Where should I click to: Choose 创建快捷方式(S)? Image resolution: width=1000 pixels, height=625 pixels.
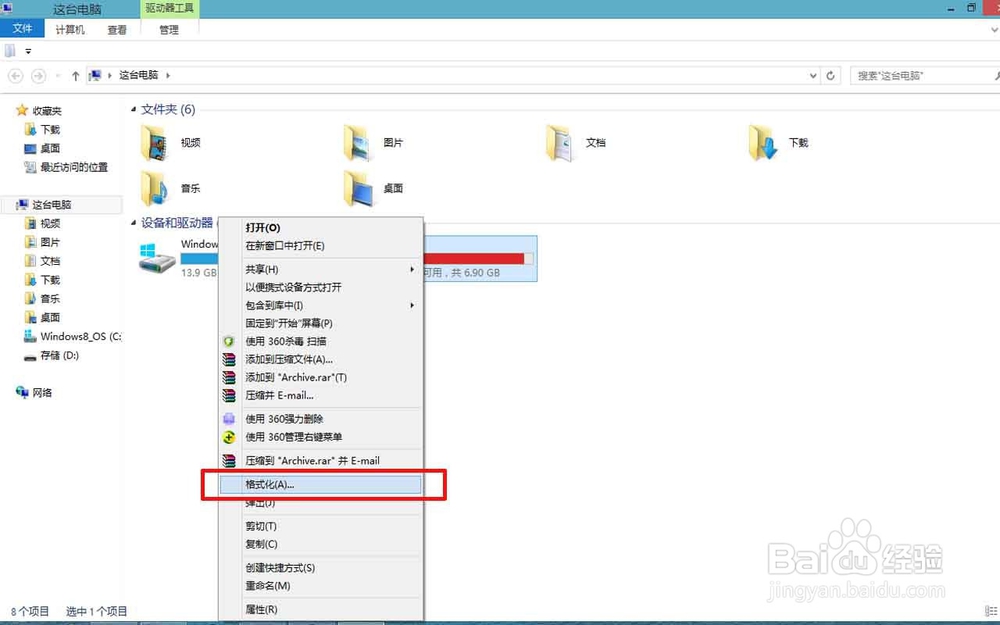[320, 568]
